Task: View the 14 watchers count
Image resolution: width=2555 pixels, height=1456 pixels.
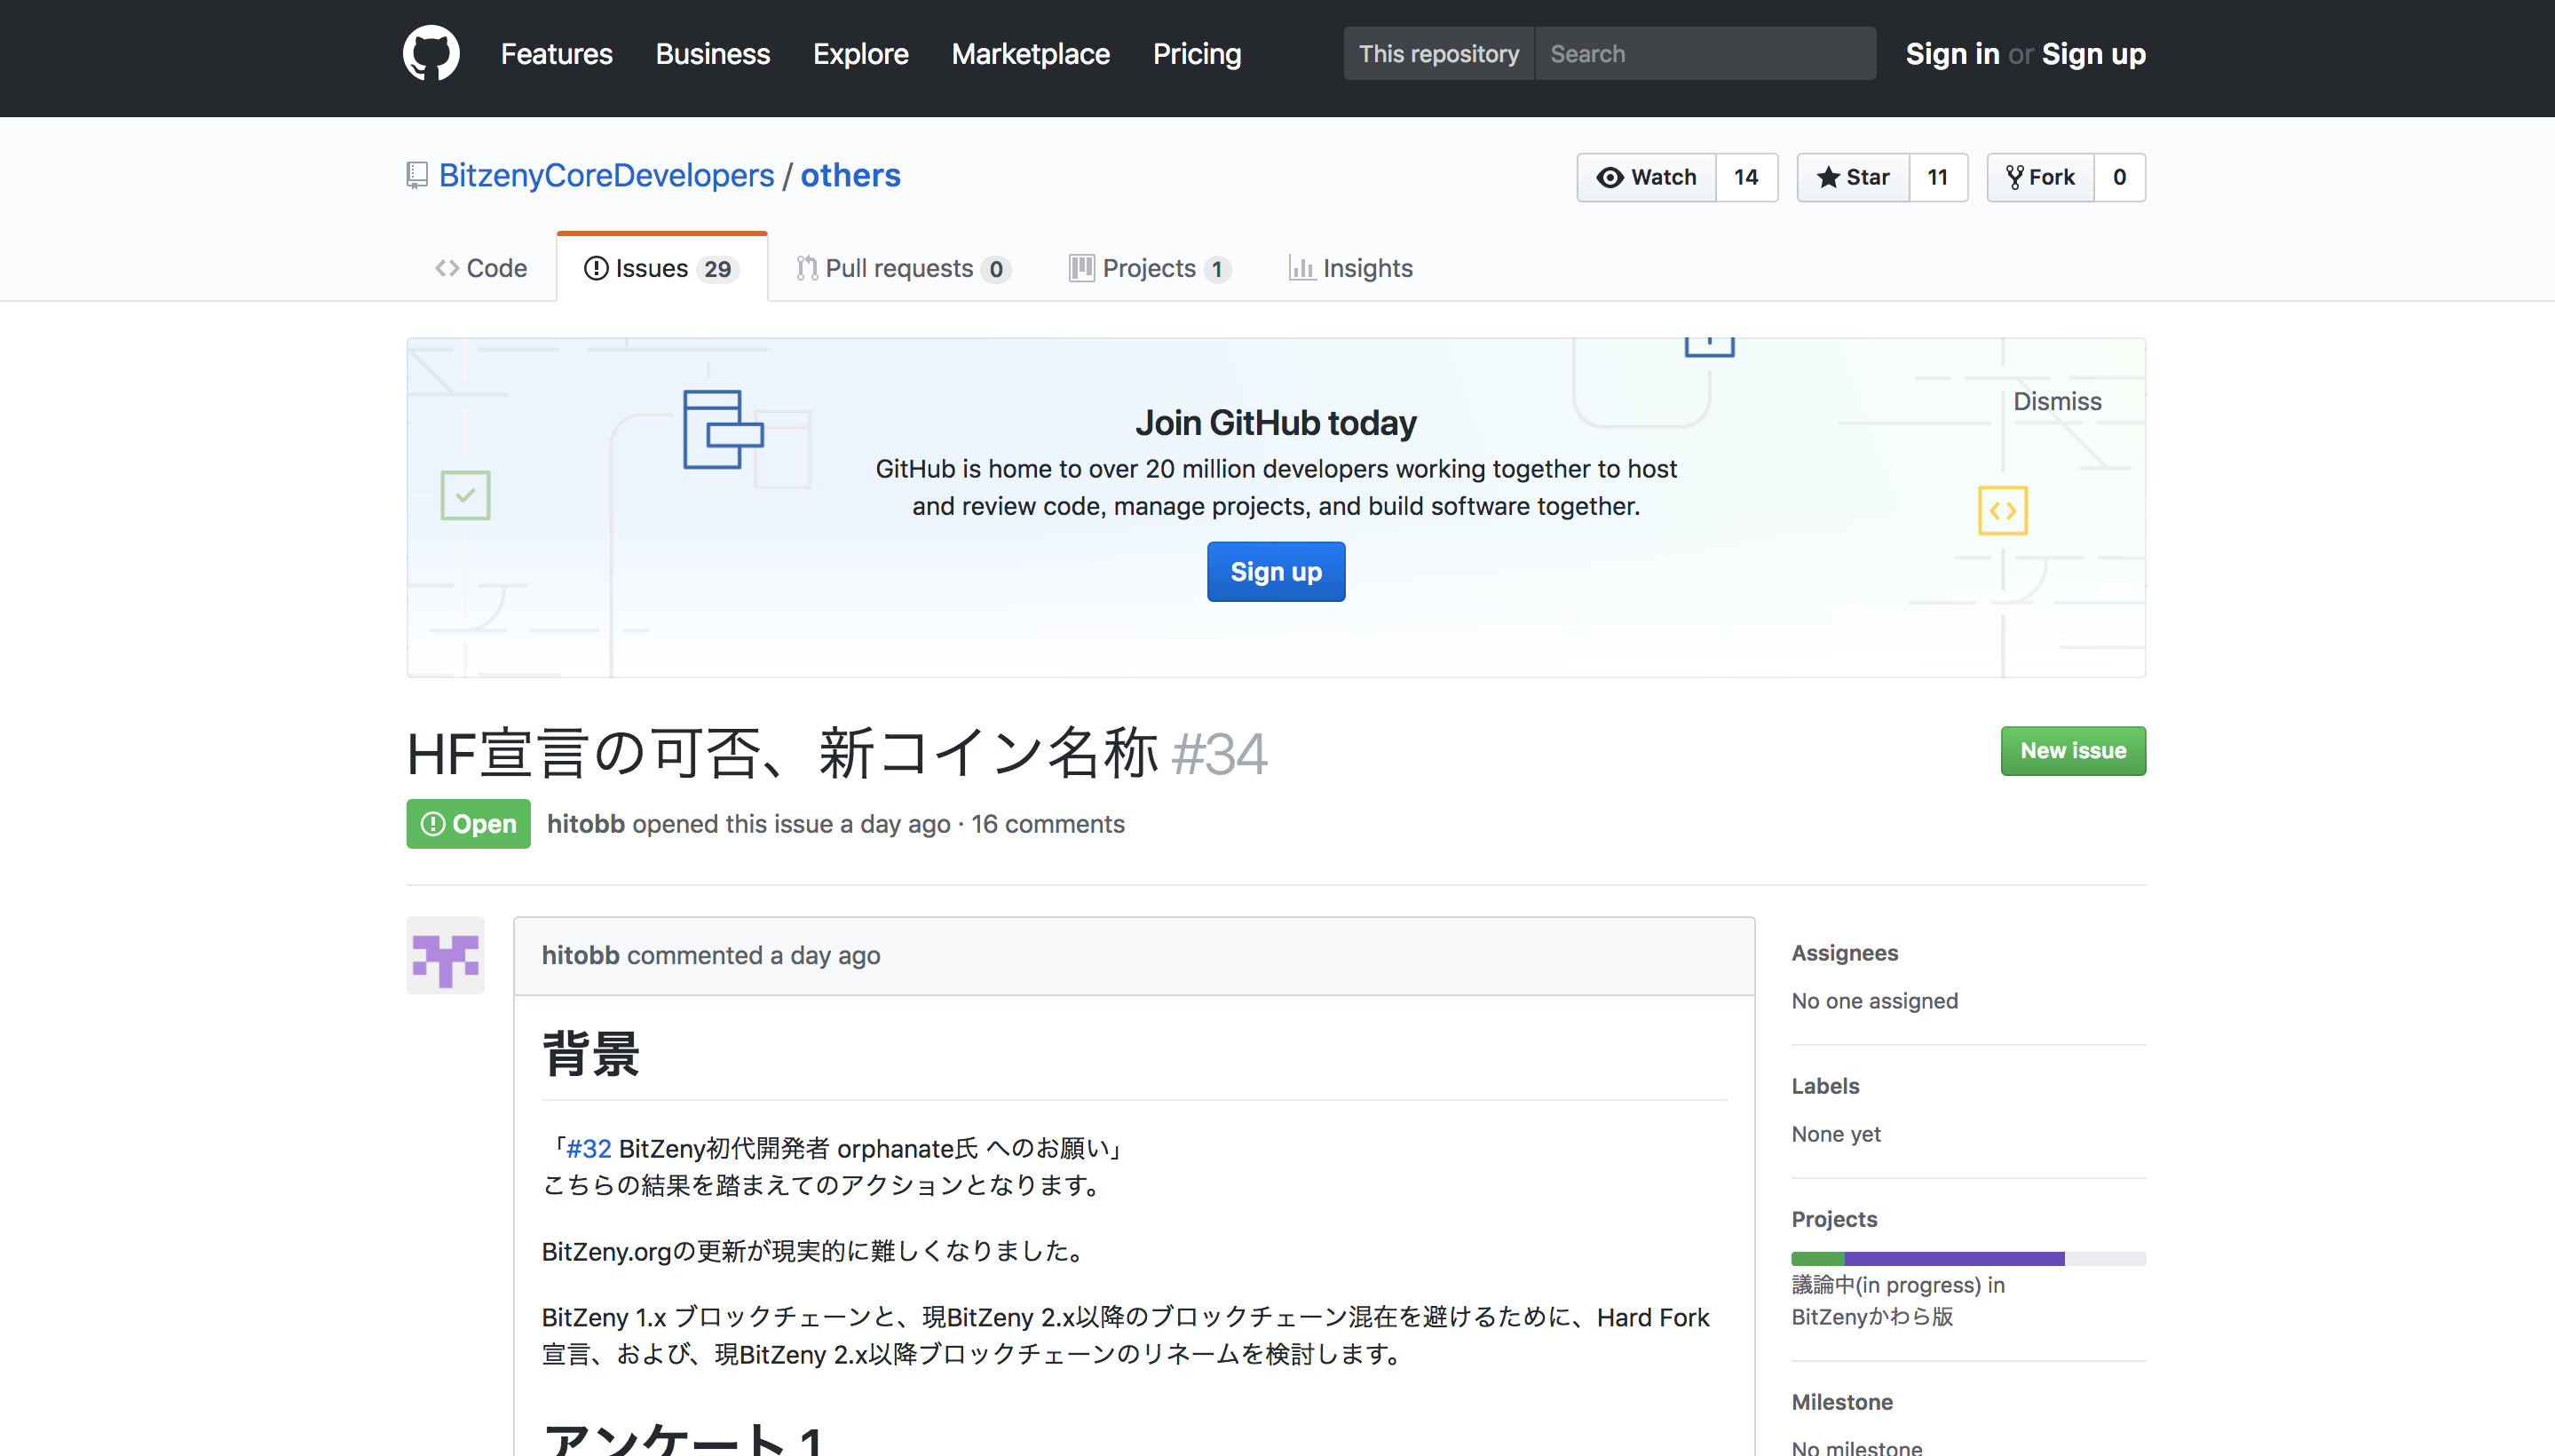Action: [1746, 177]
